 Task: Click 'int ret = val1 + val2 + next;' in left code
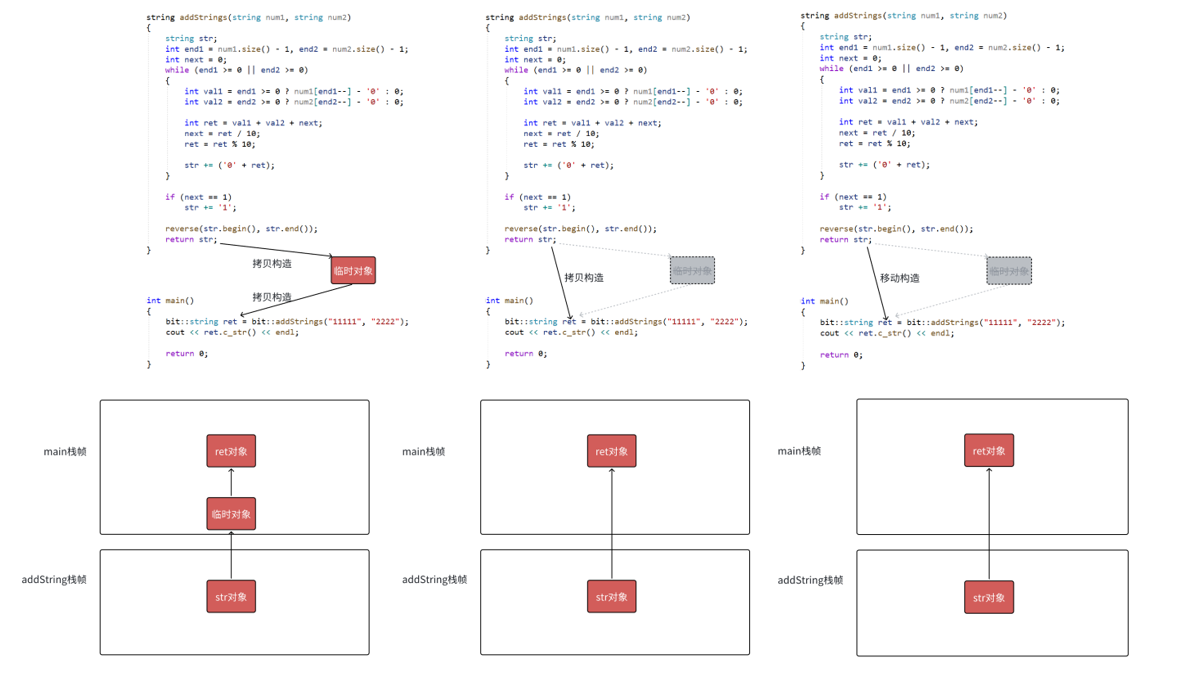(253, 123)
